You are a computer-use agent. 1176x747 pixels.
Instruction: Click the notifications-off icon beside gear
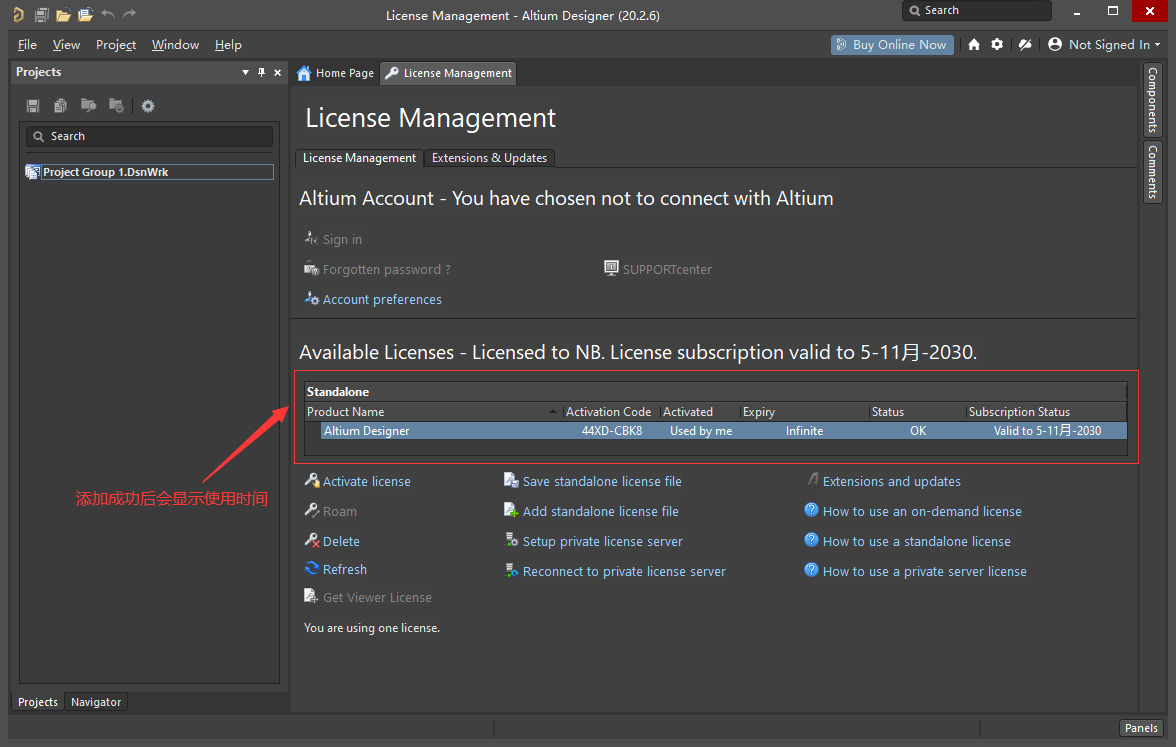[1024, 45]
